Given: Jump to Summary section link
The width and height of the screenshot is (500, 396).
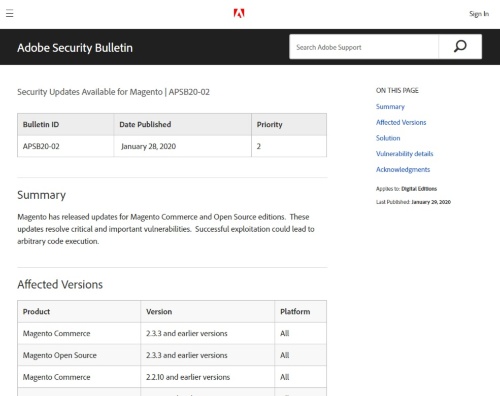Looking at the screenshot, I should 390,107.
